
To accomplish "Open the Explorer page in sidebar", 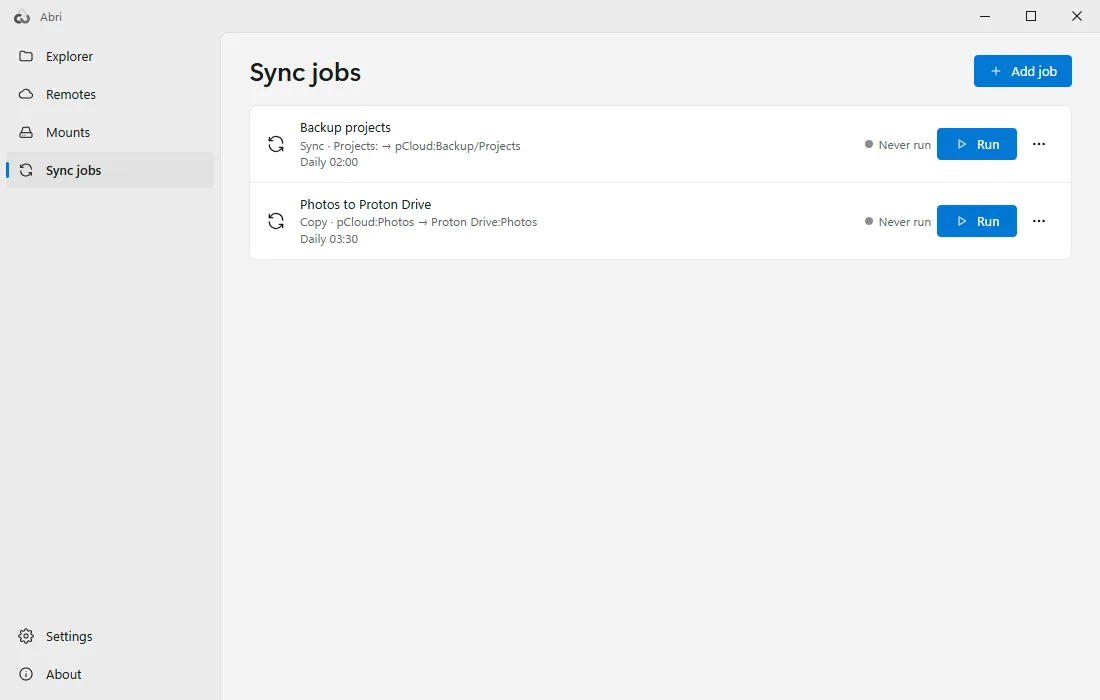I will 109,56.
